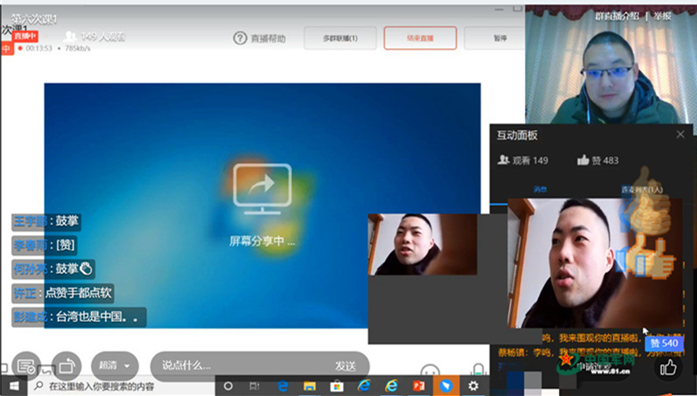Click the 发送 send button
Image resolution: width=697 pixels, height=396 pixels.
pyautogui.click(x=345, y=366)
